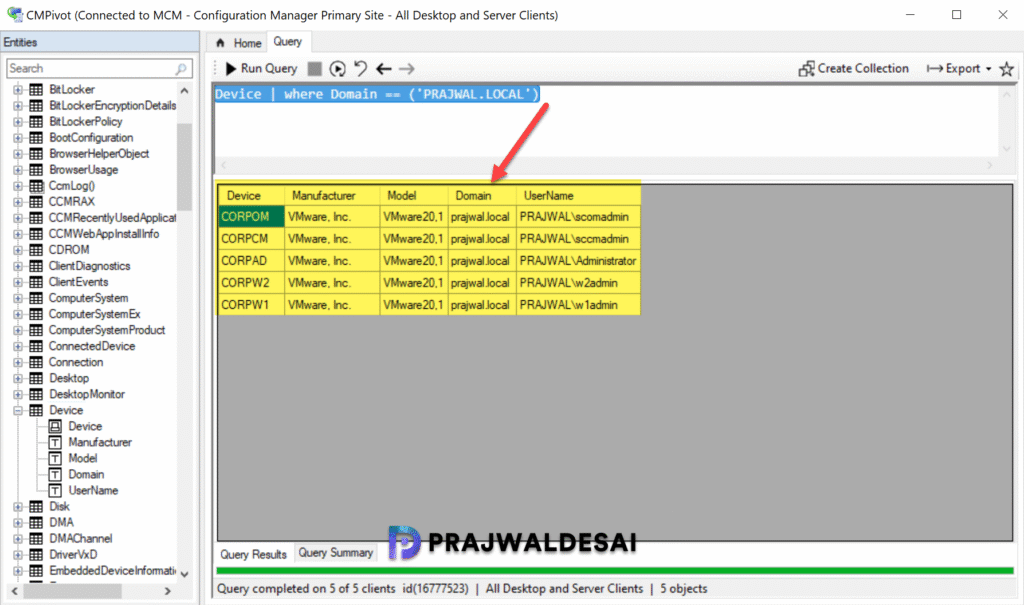This screenshot has width=1024, height=605.
Task: Click the CDROM table icon
Action: tap(37, 250)
